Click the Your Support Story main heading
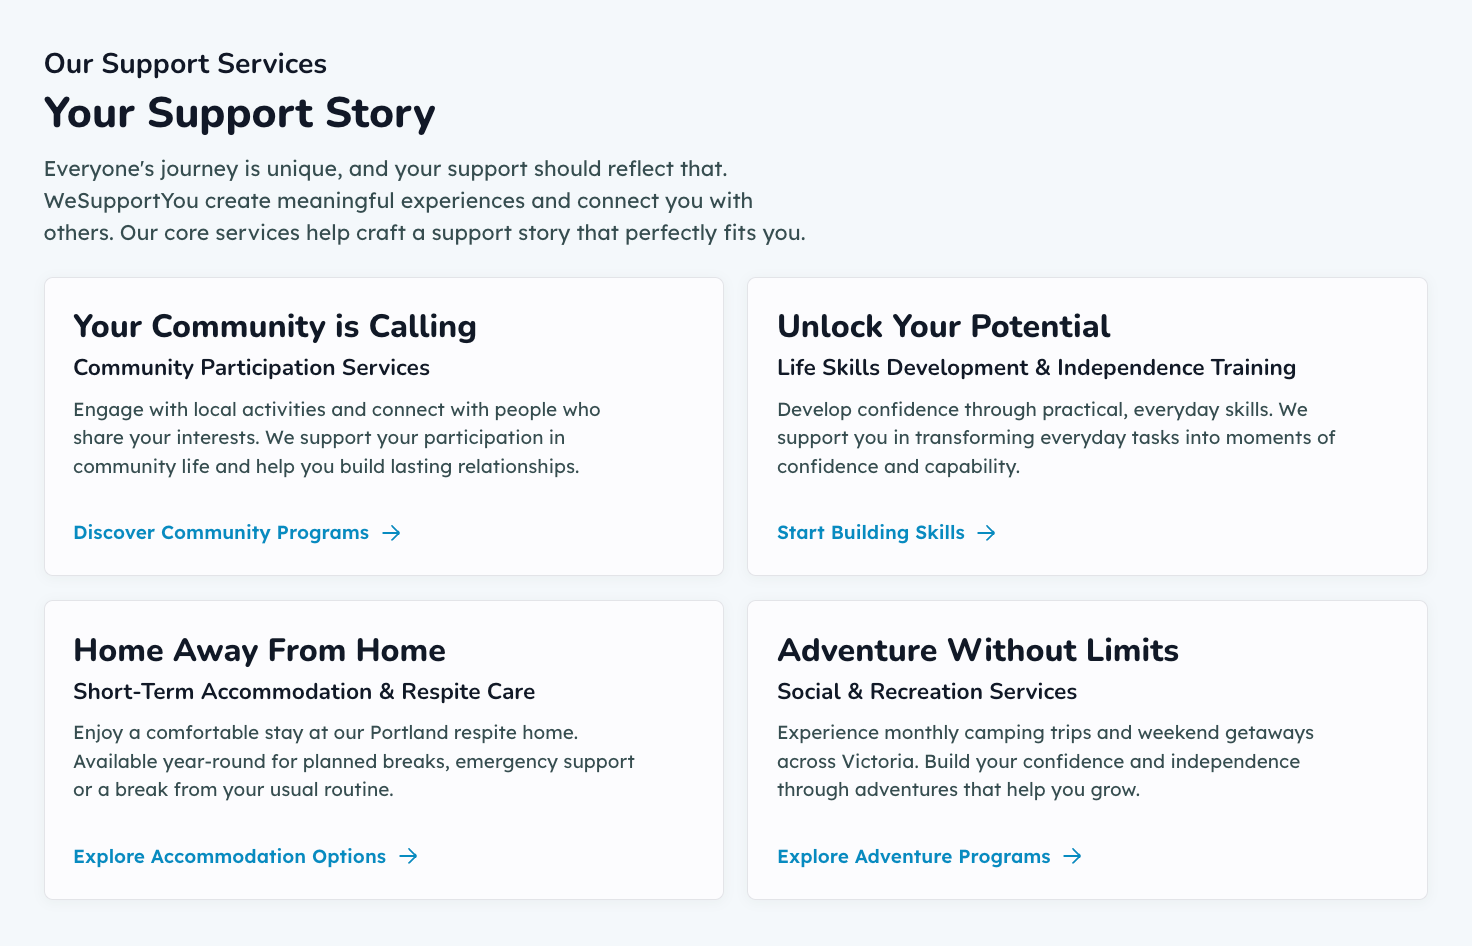This screenshot has height=946, width=1472. coord(240,113)
